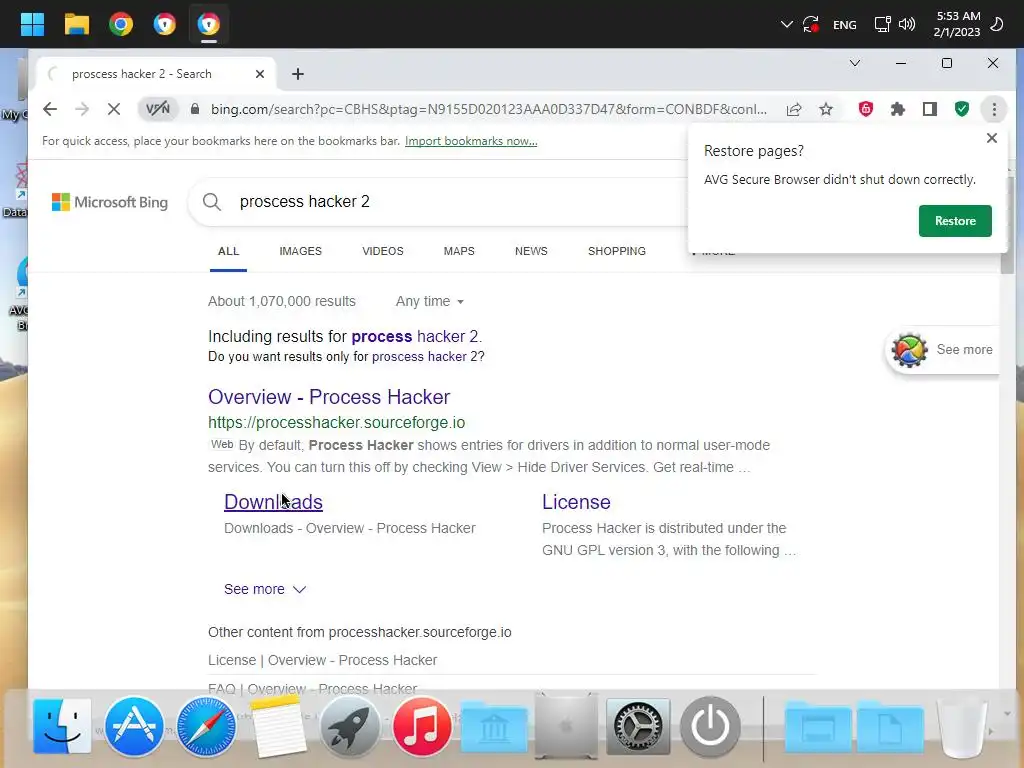Search only for proscess hacker 2
This screenshot has height=768, width=1024.
click(426, 357)
